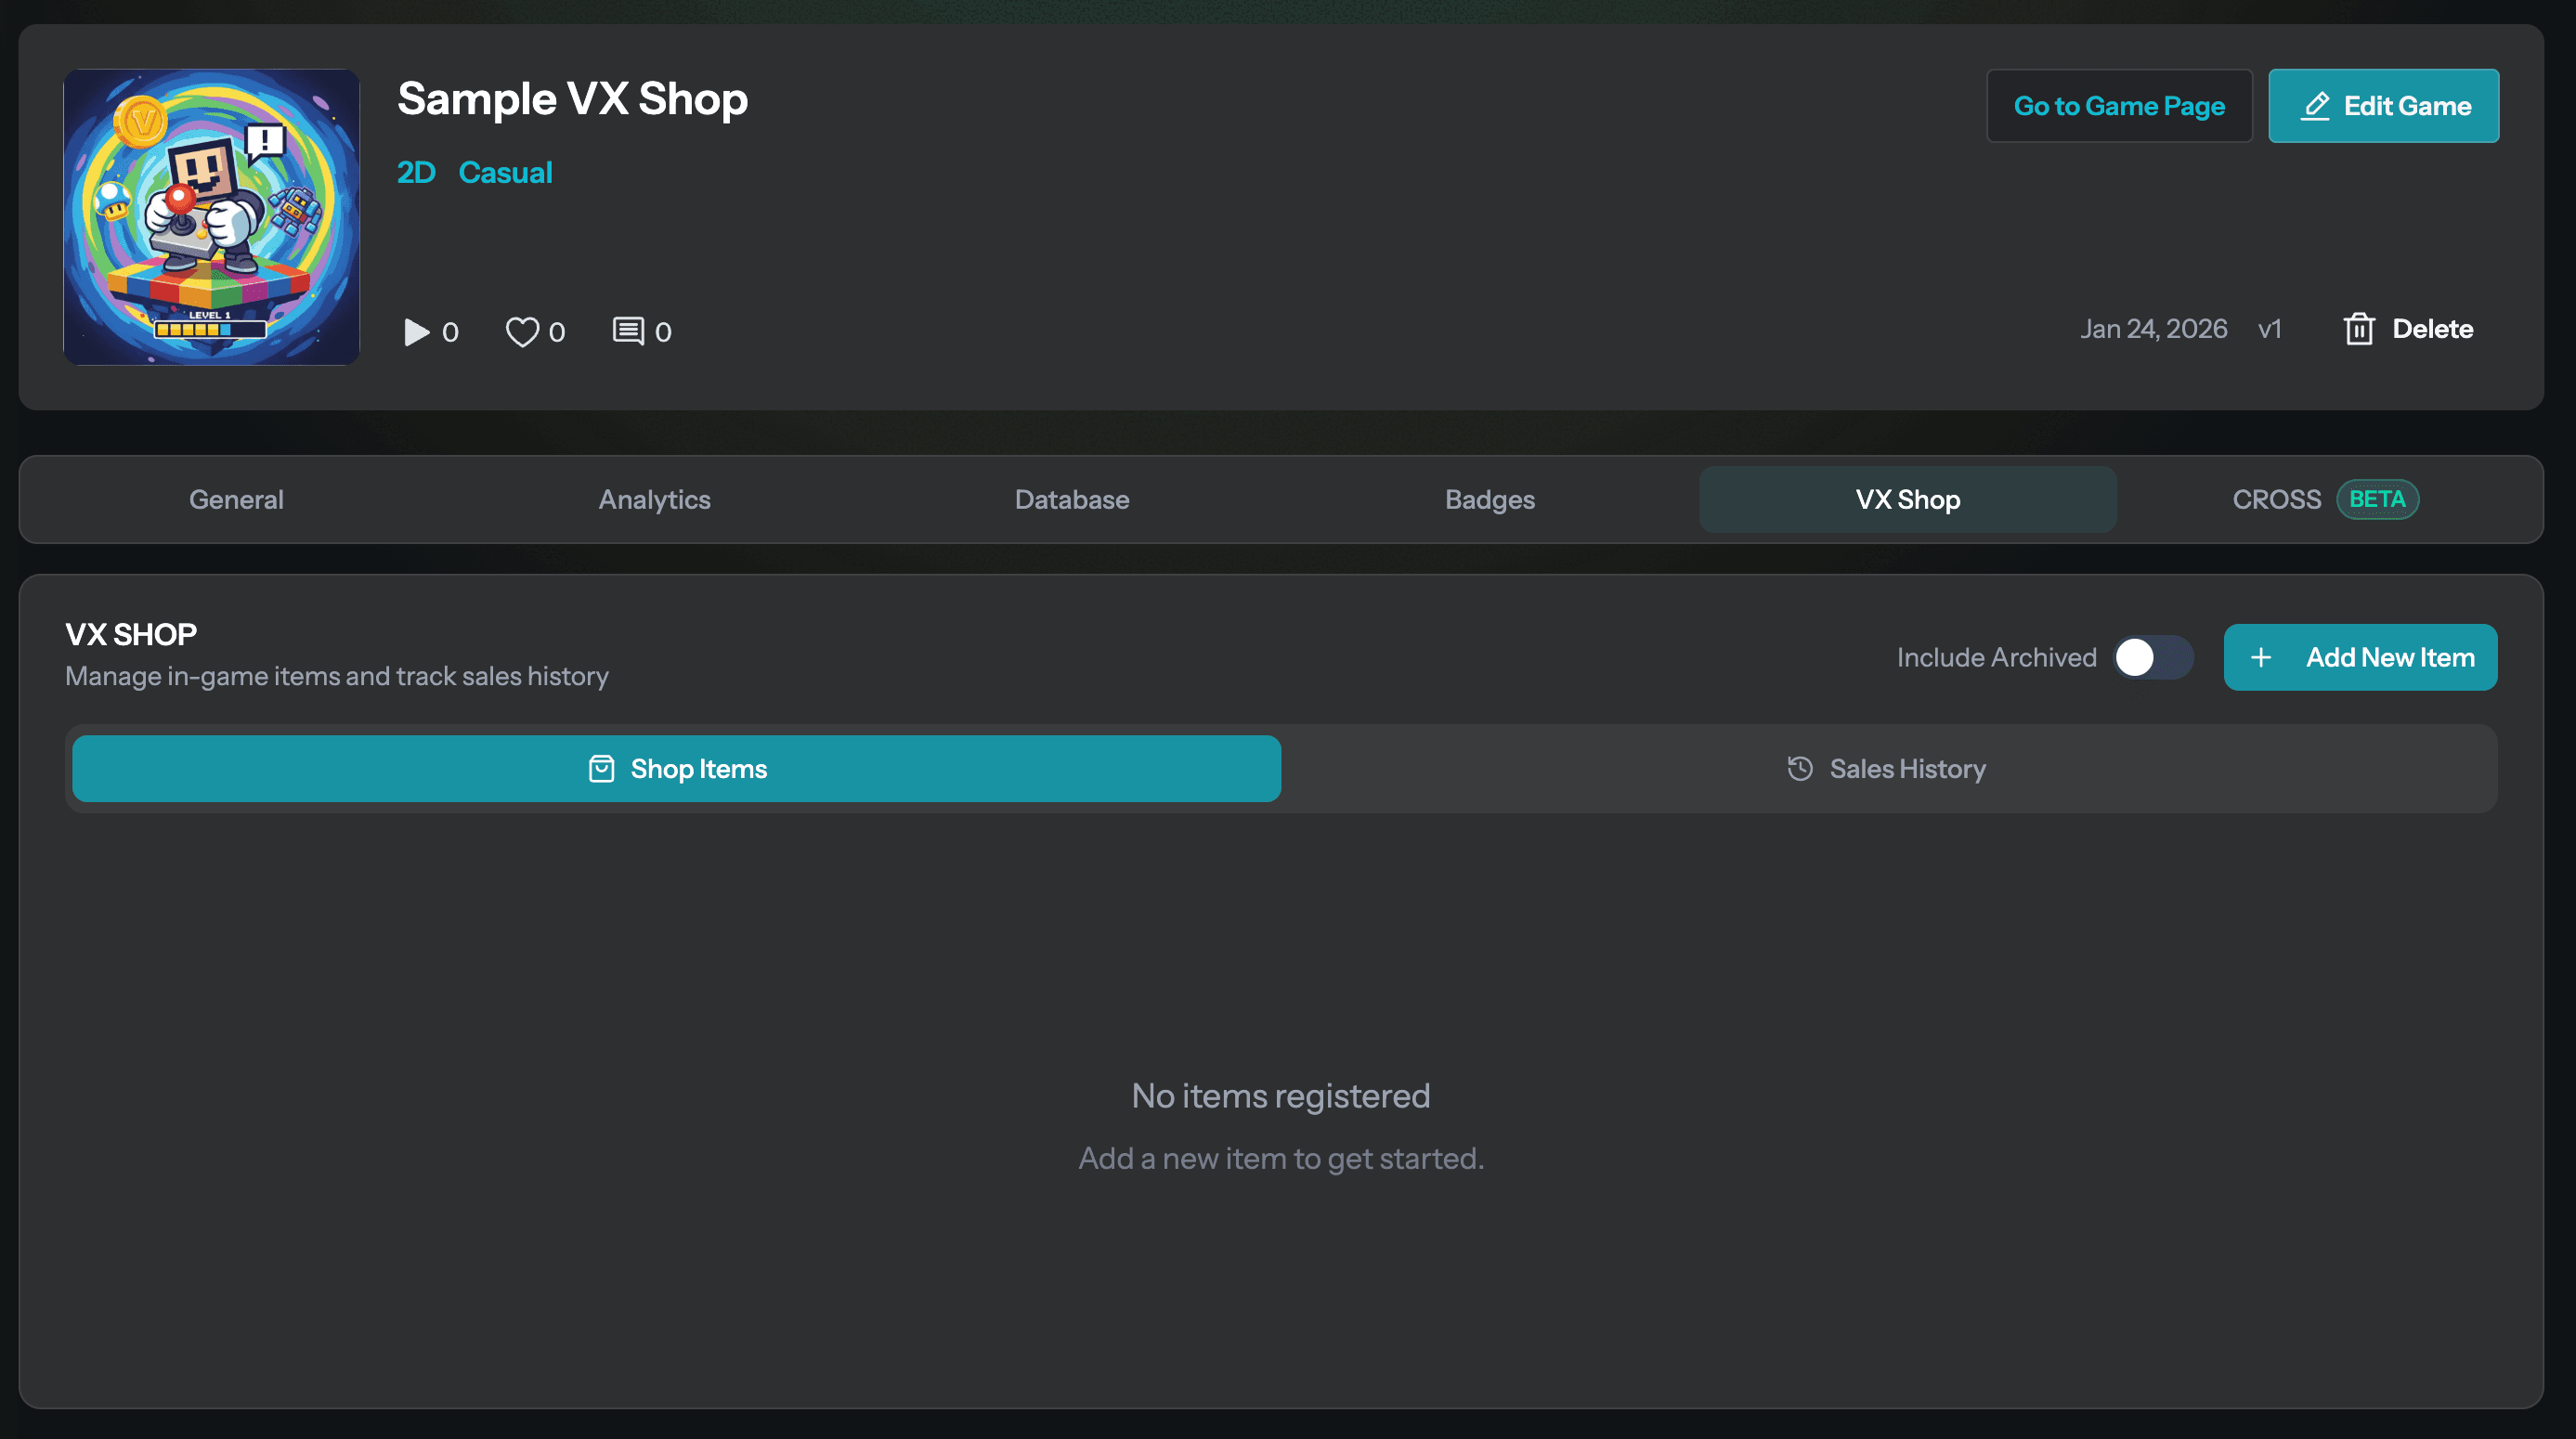Enable the Include Archived toggle
The image size is (2576, 1439).
pos(2152,657)
